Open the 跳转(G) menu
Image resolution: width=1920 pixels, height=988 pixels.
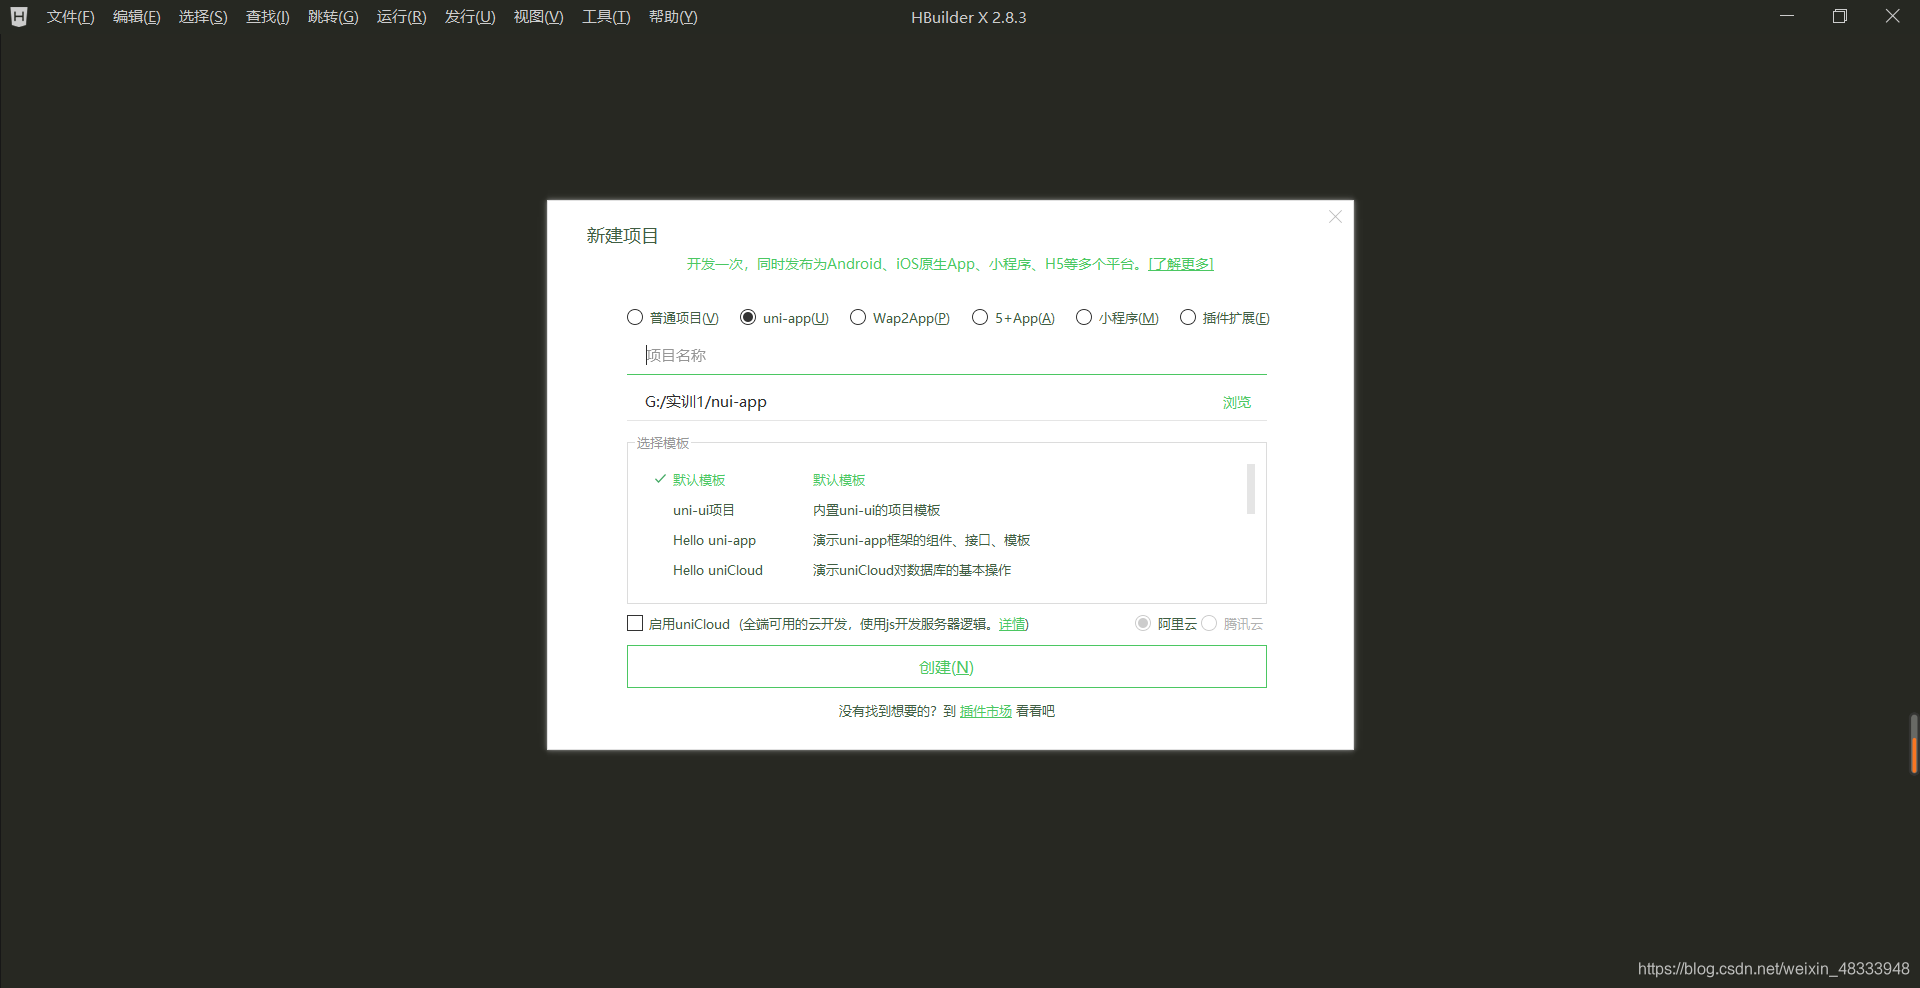point(333,17)
